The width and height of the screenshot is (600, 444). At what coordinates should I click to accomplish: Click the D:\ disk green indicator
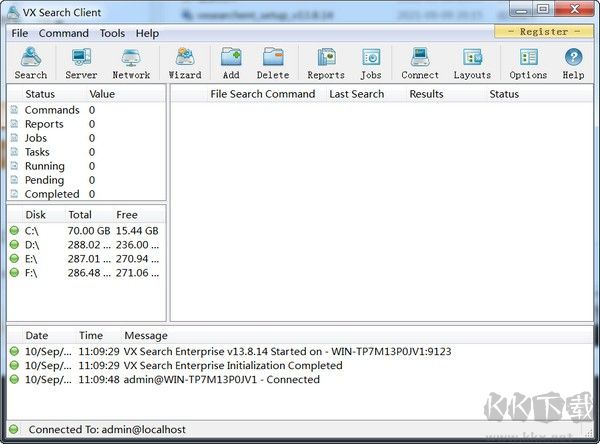(14, 245)
